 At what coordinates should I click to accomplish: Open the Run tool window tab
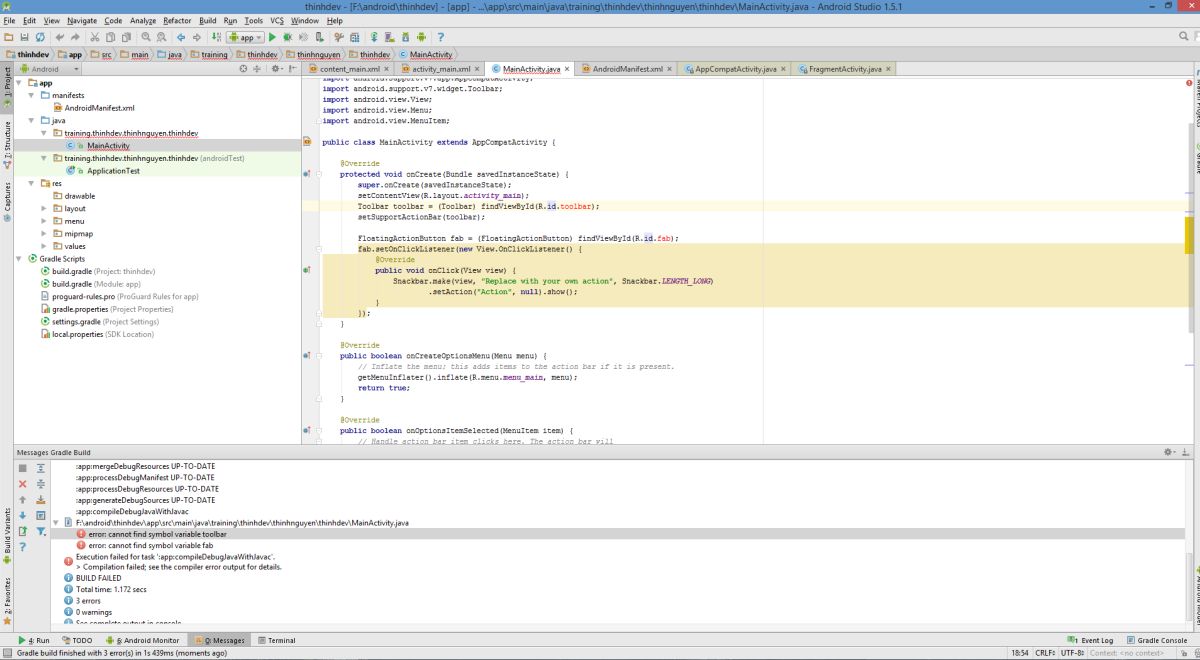pos(34,640)
